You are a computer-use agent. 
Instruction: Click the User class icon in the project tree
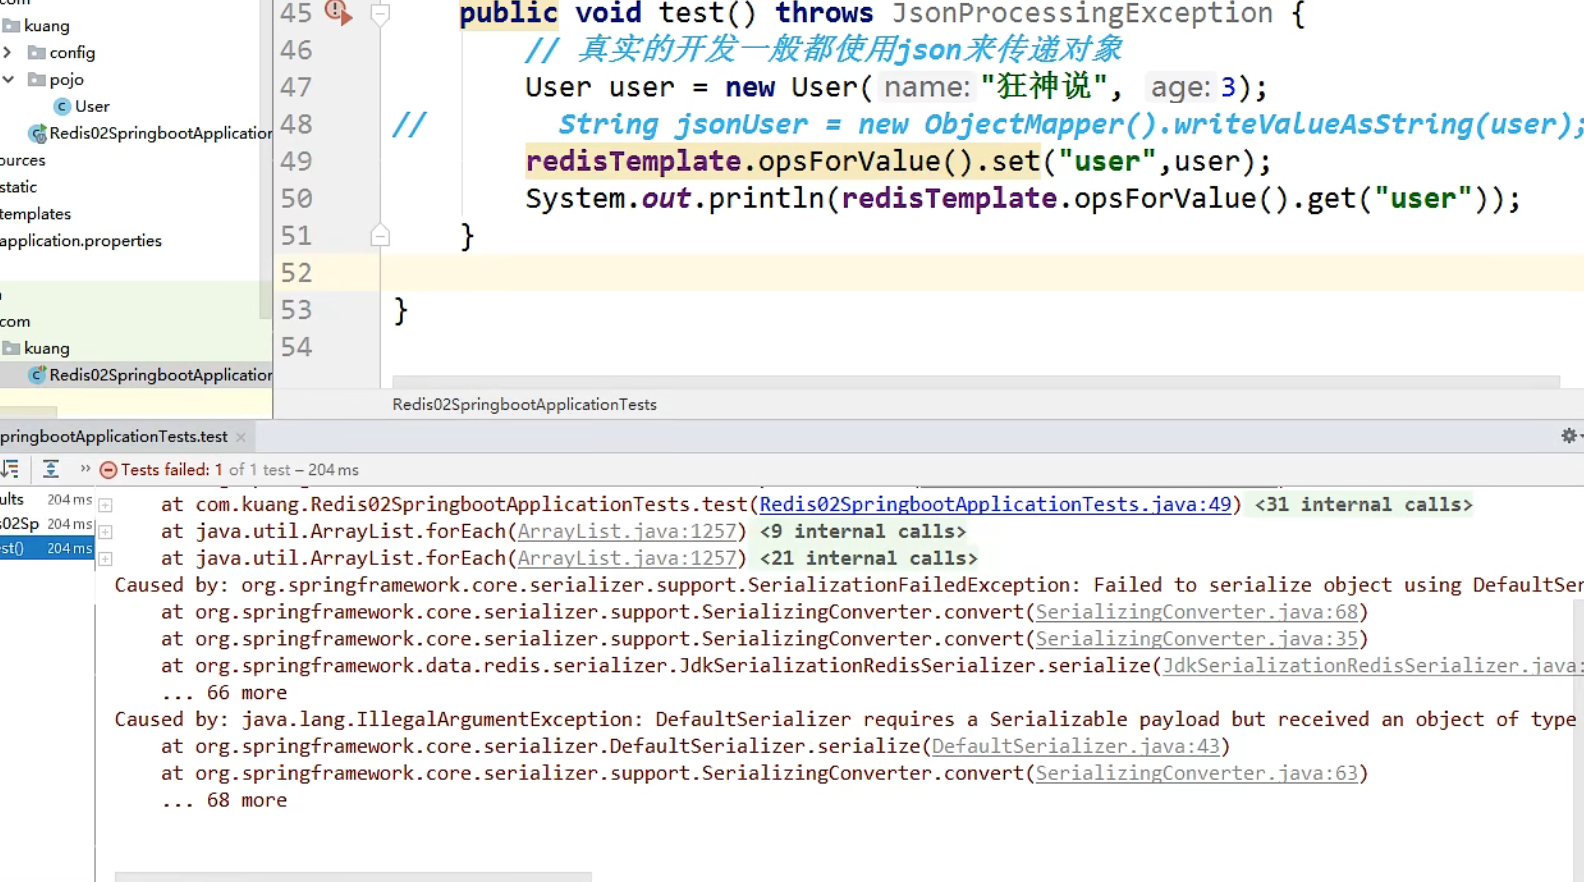coord(62,106)
